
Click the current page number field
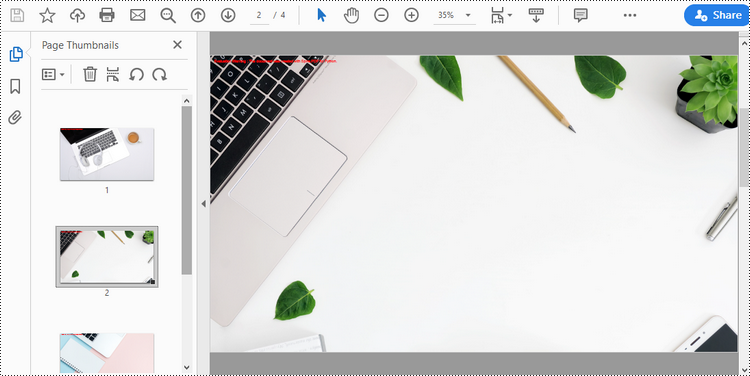click(x=259, y=15)
